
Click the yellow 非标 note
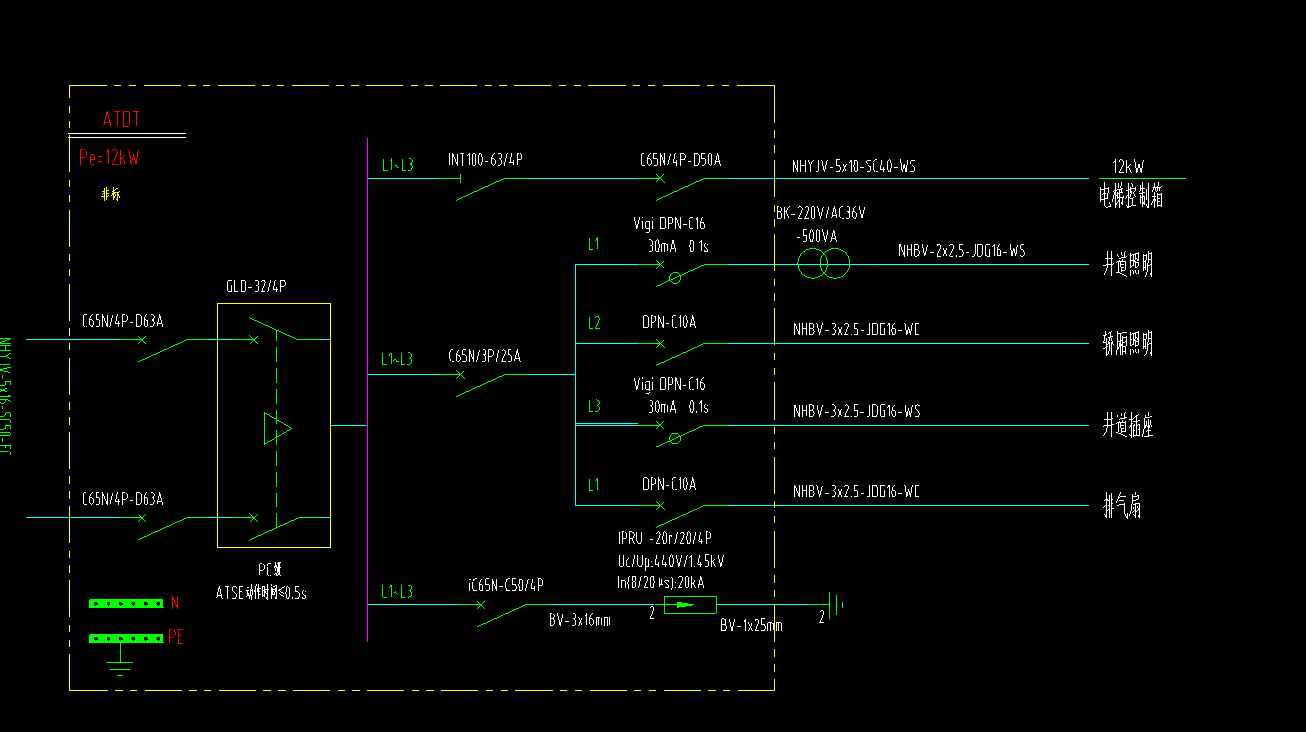[x=110, y=195]
